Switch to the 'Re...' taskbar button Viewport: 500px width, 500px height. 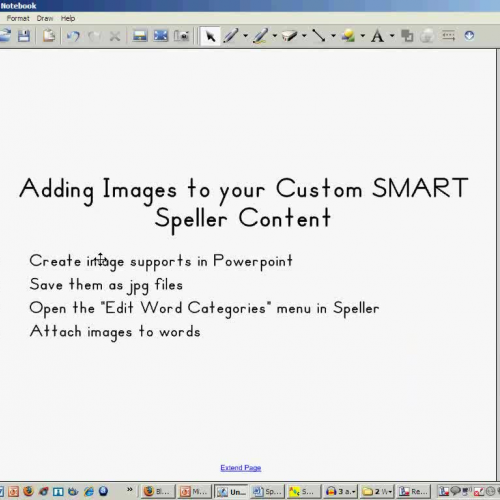413,491
